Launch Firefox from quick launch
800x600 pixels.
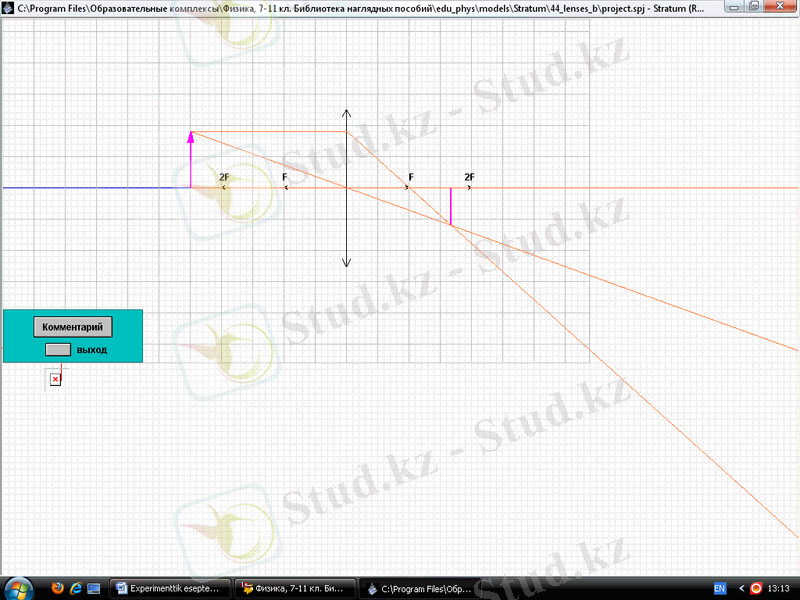56,589
